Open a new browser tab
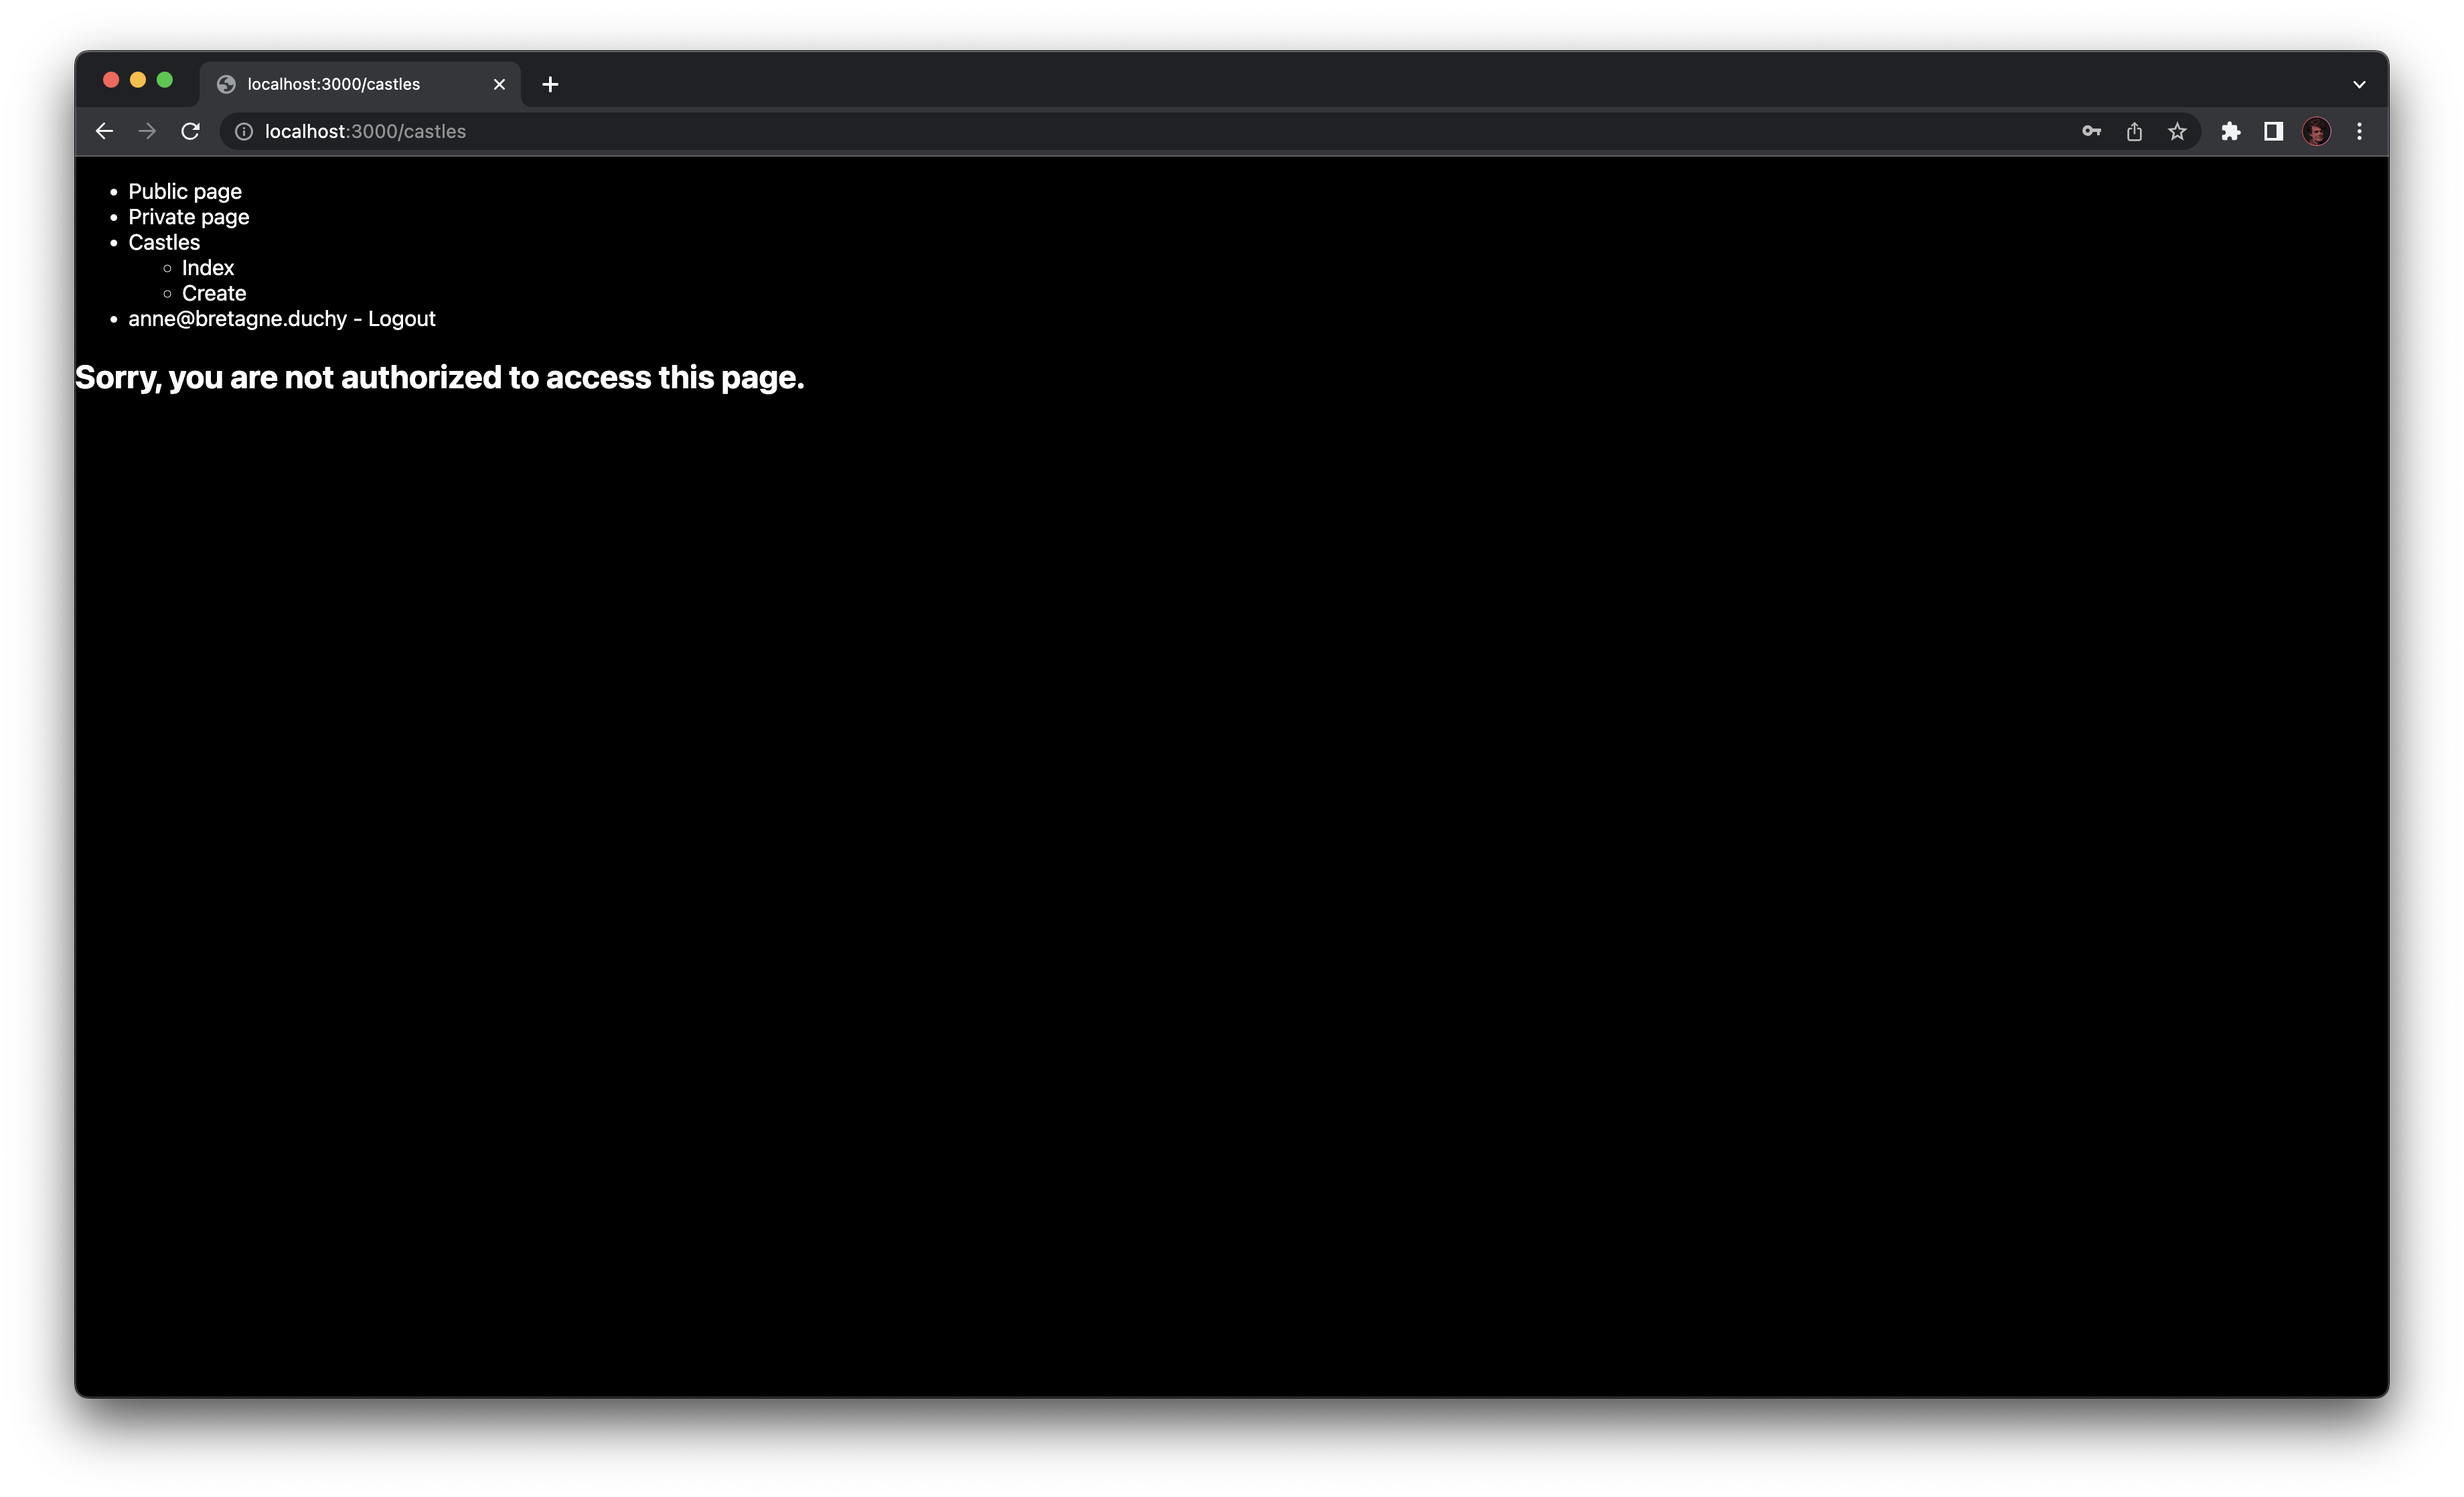This screenshot has width=2464, height=1497. pyautogui.click(x=550, y=84)
